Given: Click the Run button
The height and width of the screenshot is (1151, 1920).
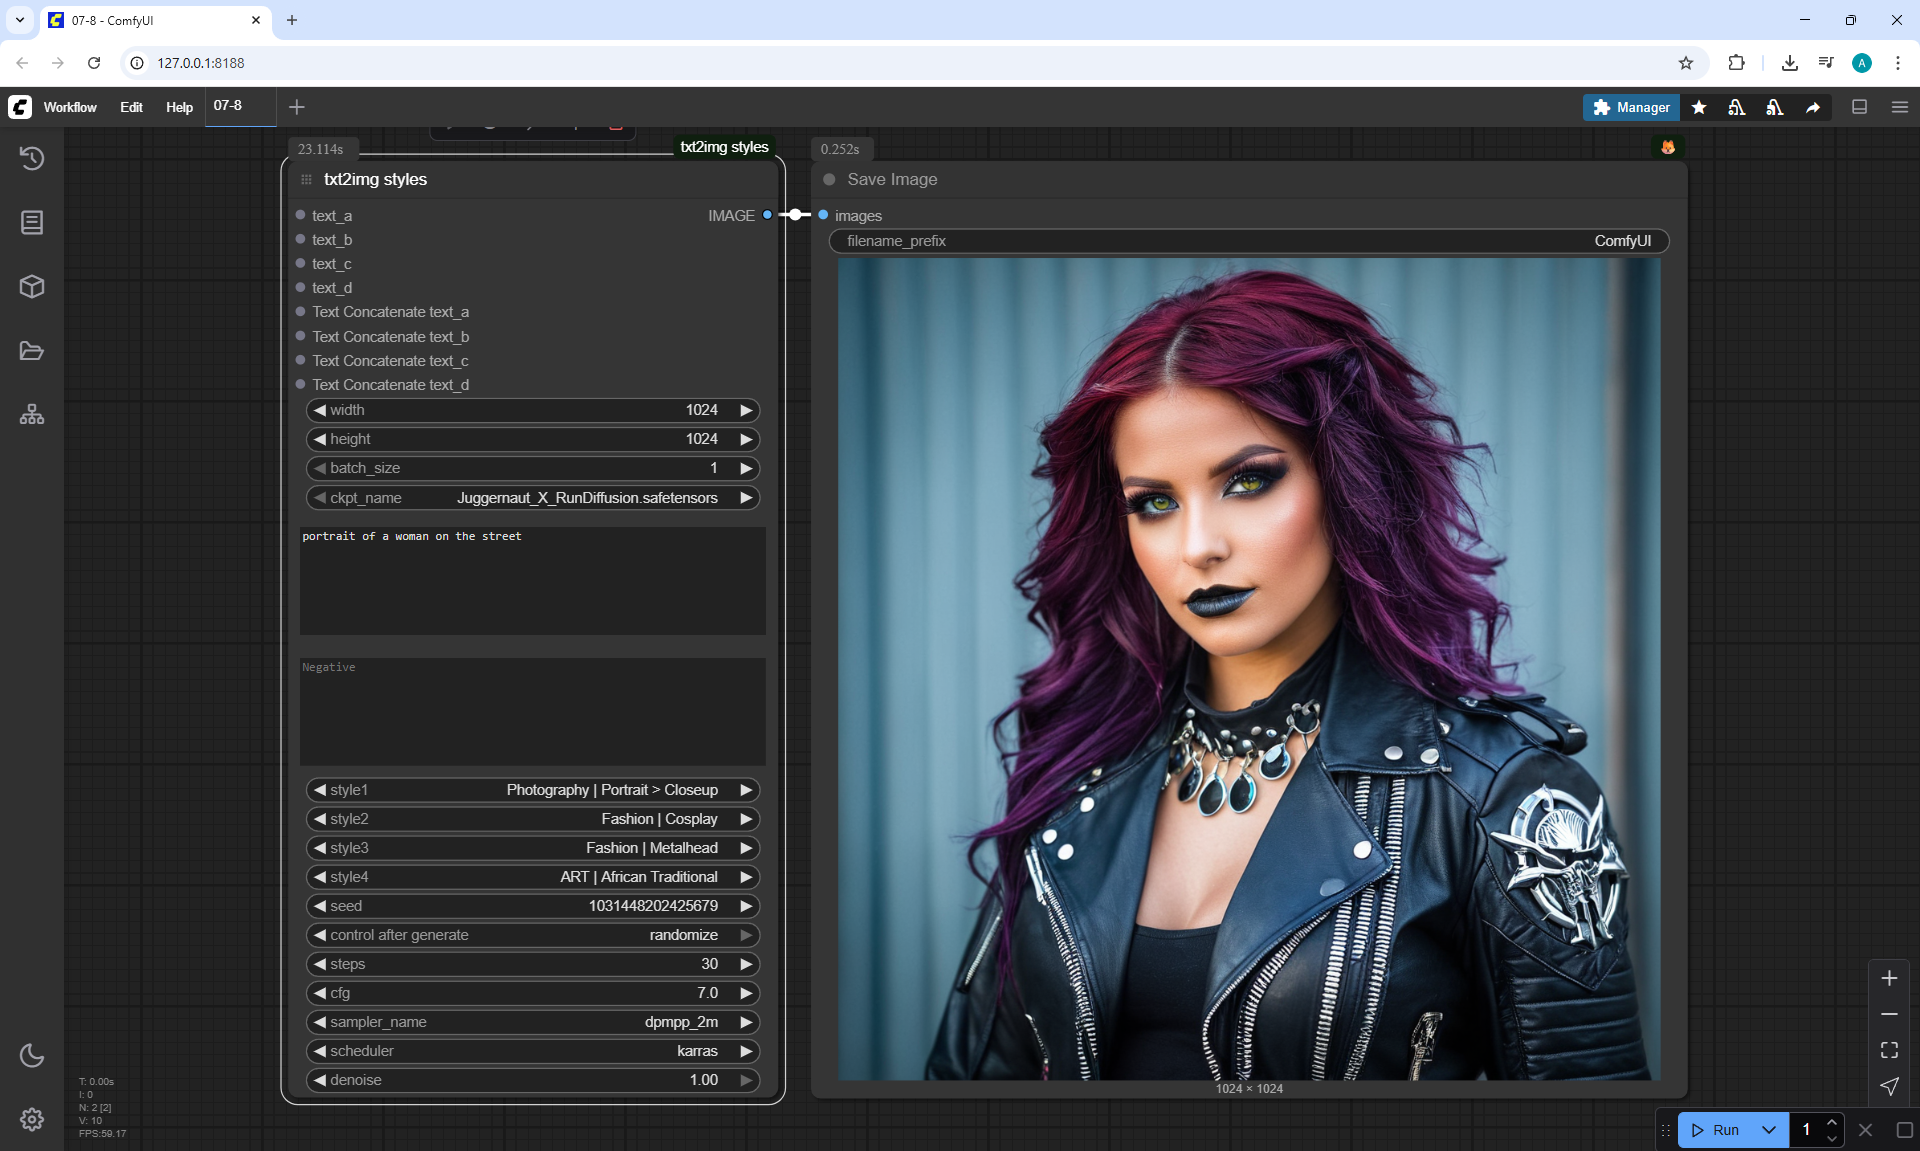Looking at the screenshot, I should click(x=1716, y=1130).
